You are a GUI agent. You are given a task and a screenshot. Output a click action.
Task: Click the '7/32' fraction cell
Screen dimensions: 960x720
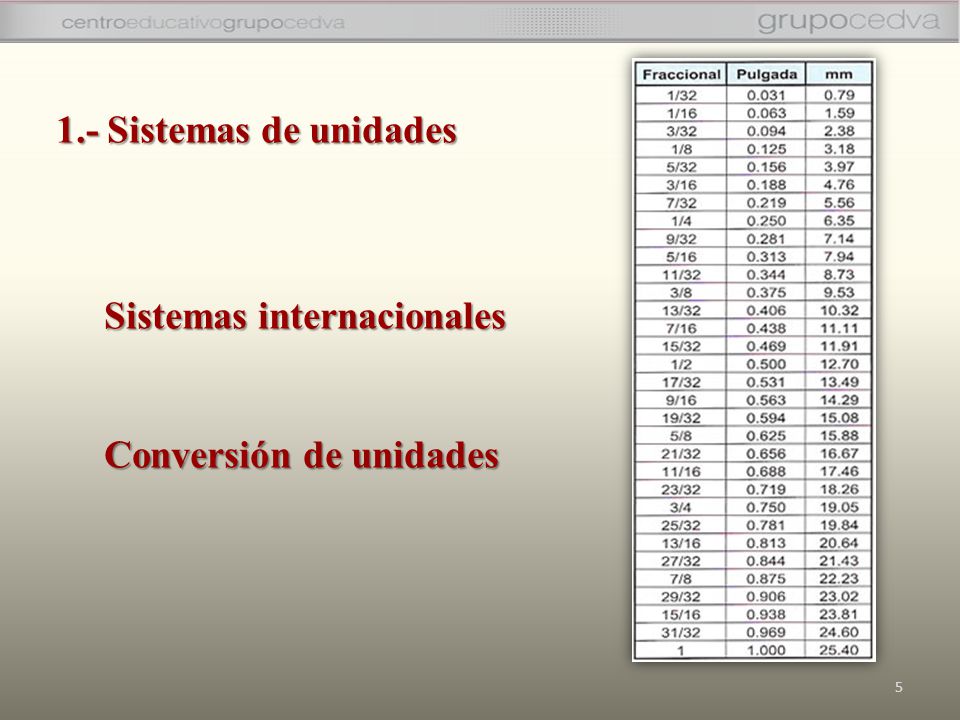681,203
